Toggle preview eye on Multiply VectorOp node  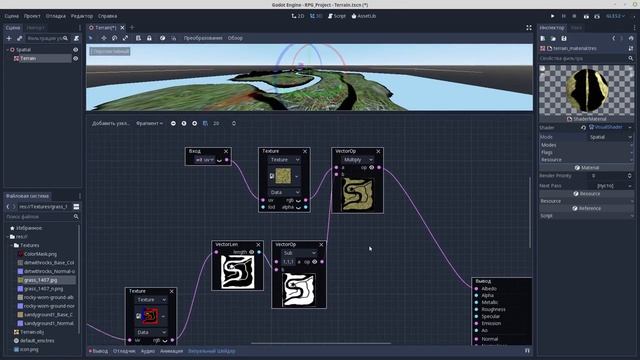click(372, 167)
